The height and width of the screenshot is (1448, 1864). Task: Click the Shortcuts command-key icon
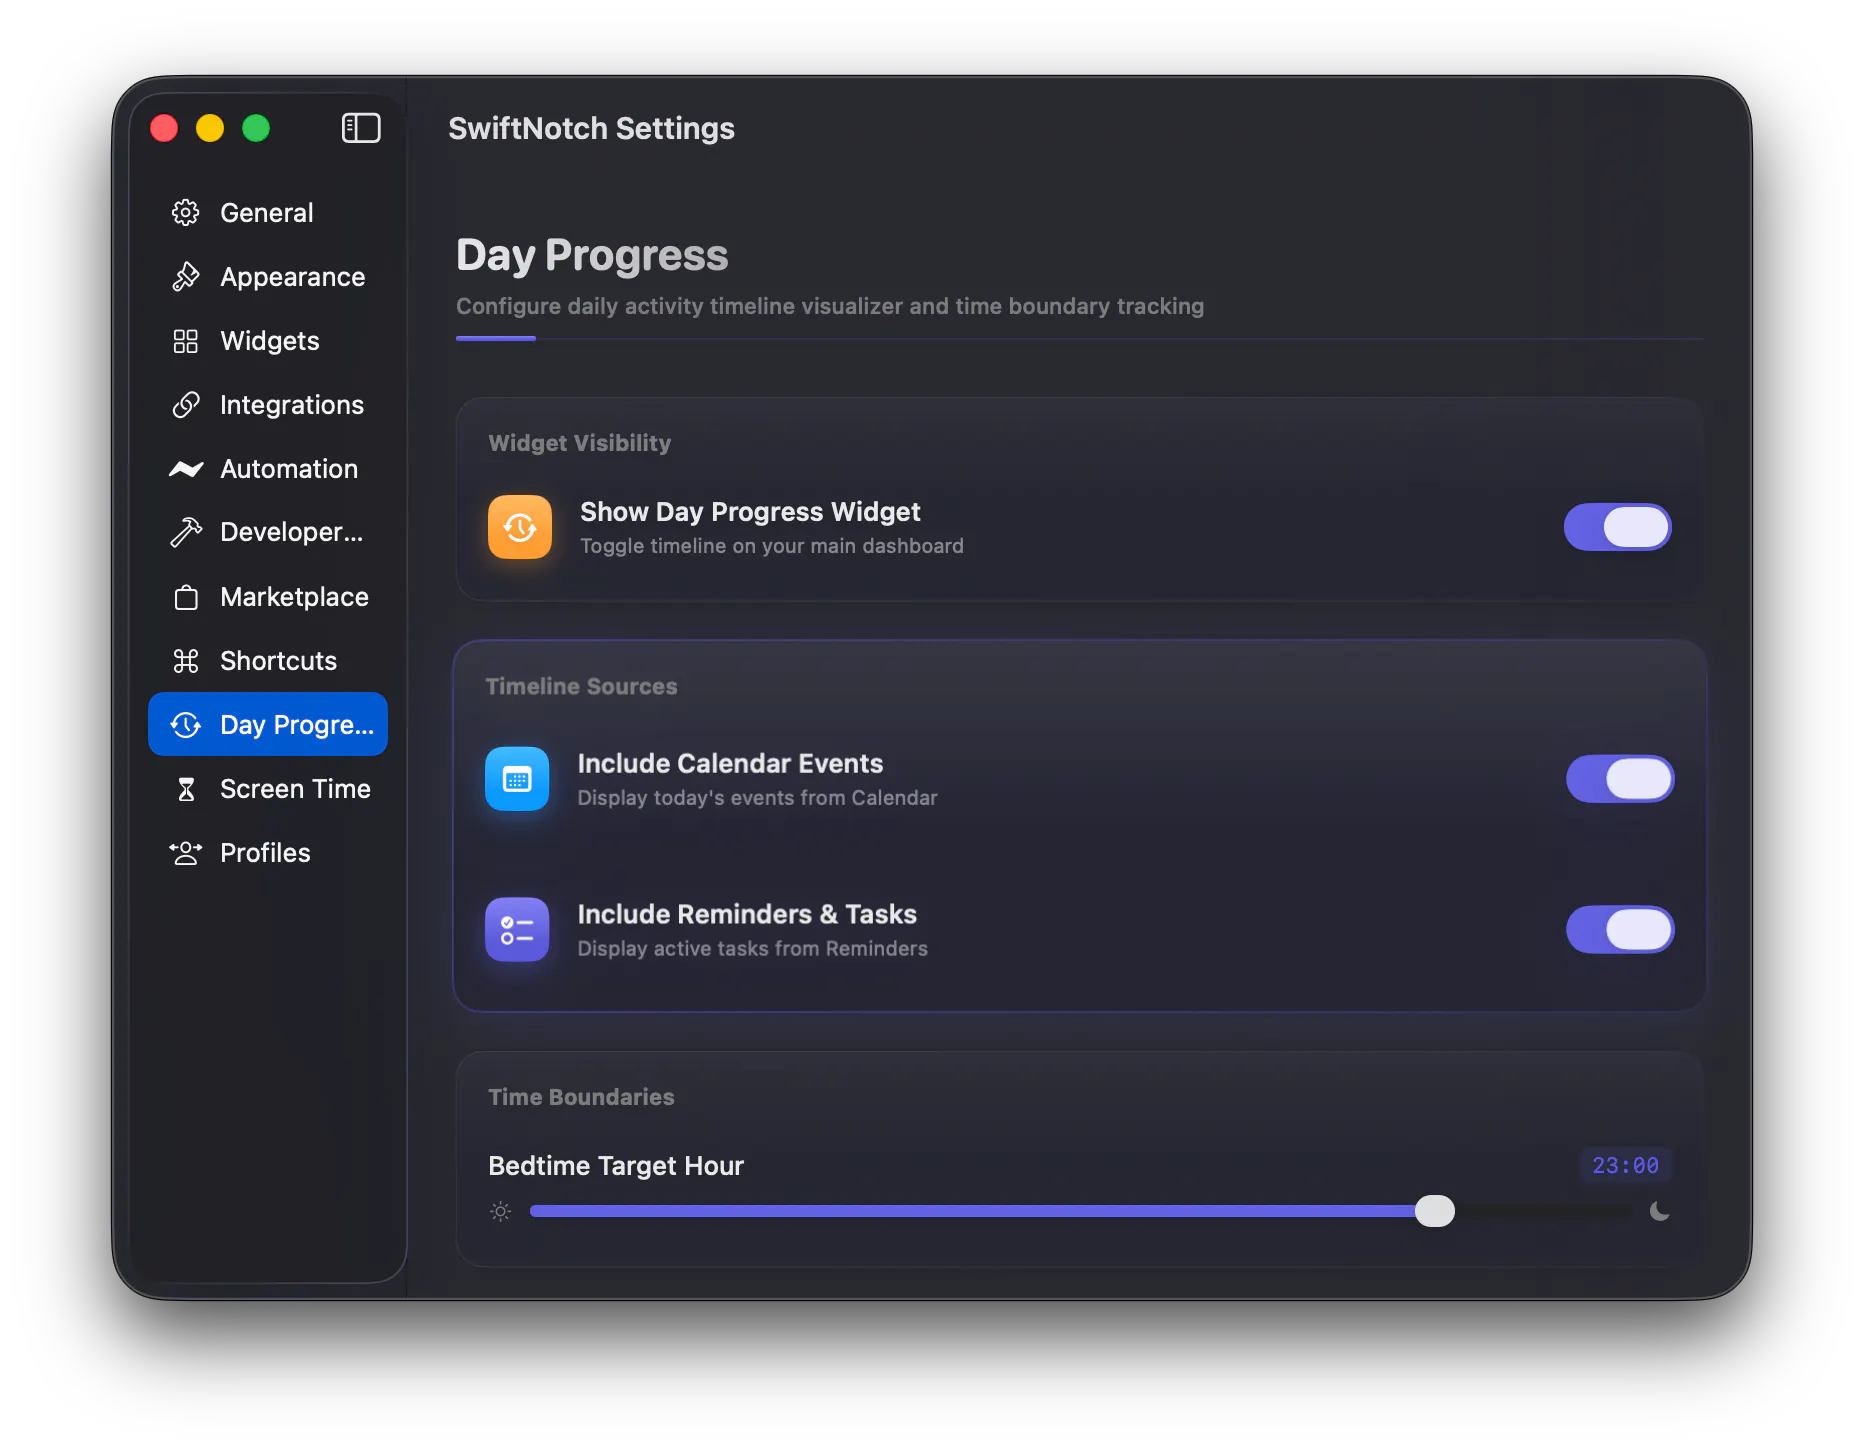click(x=186, y=660)
